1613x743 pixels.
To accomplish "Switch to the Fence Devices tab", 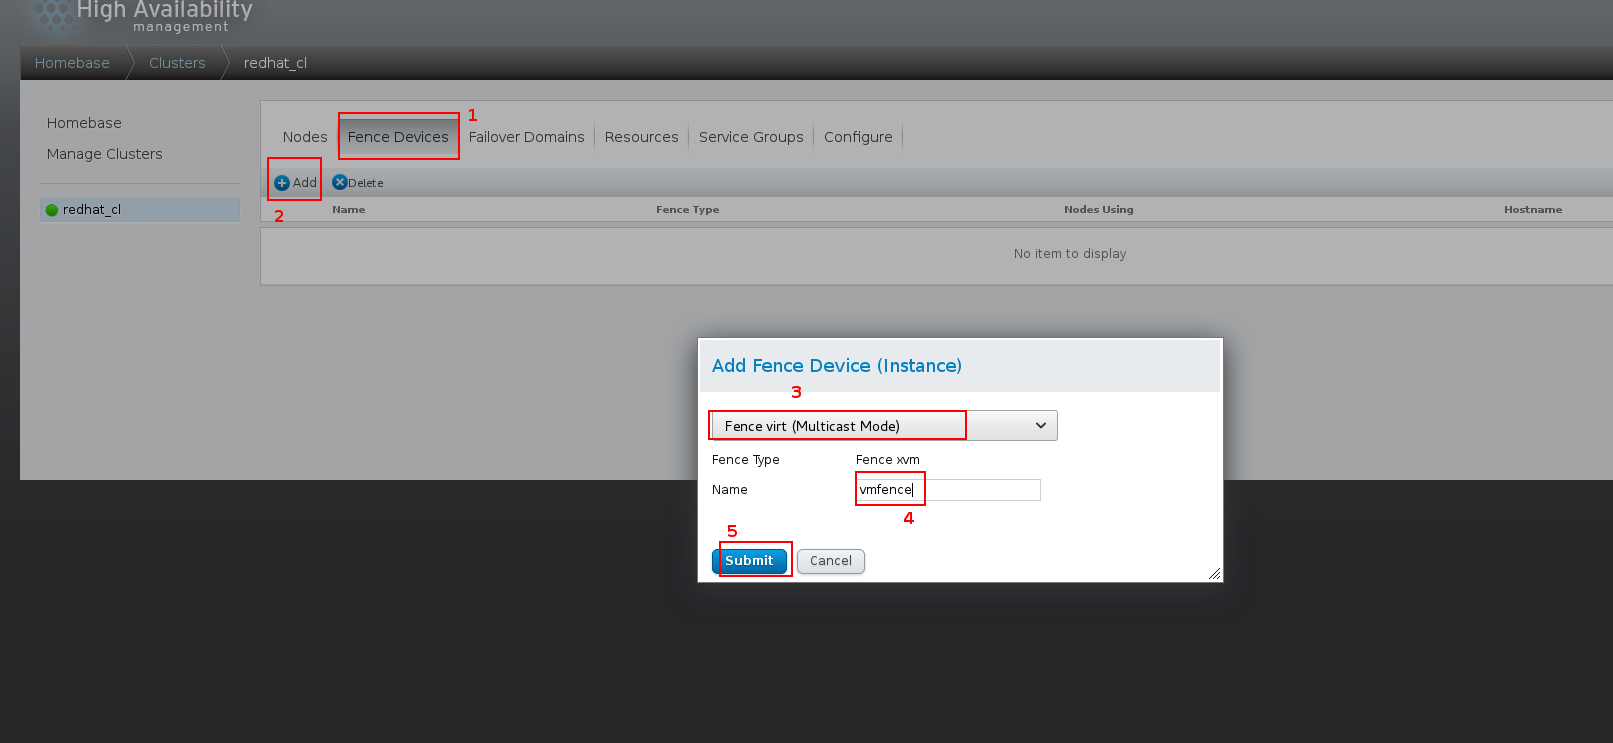I will pyautogui.click(x=398, y=137).
